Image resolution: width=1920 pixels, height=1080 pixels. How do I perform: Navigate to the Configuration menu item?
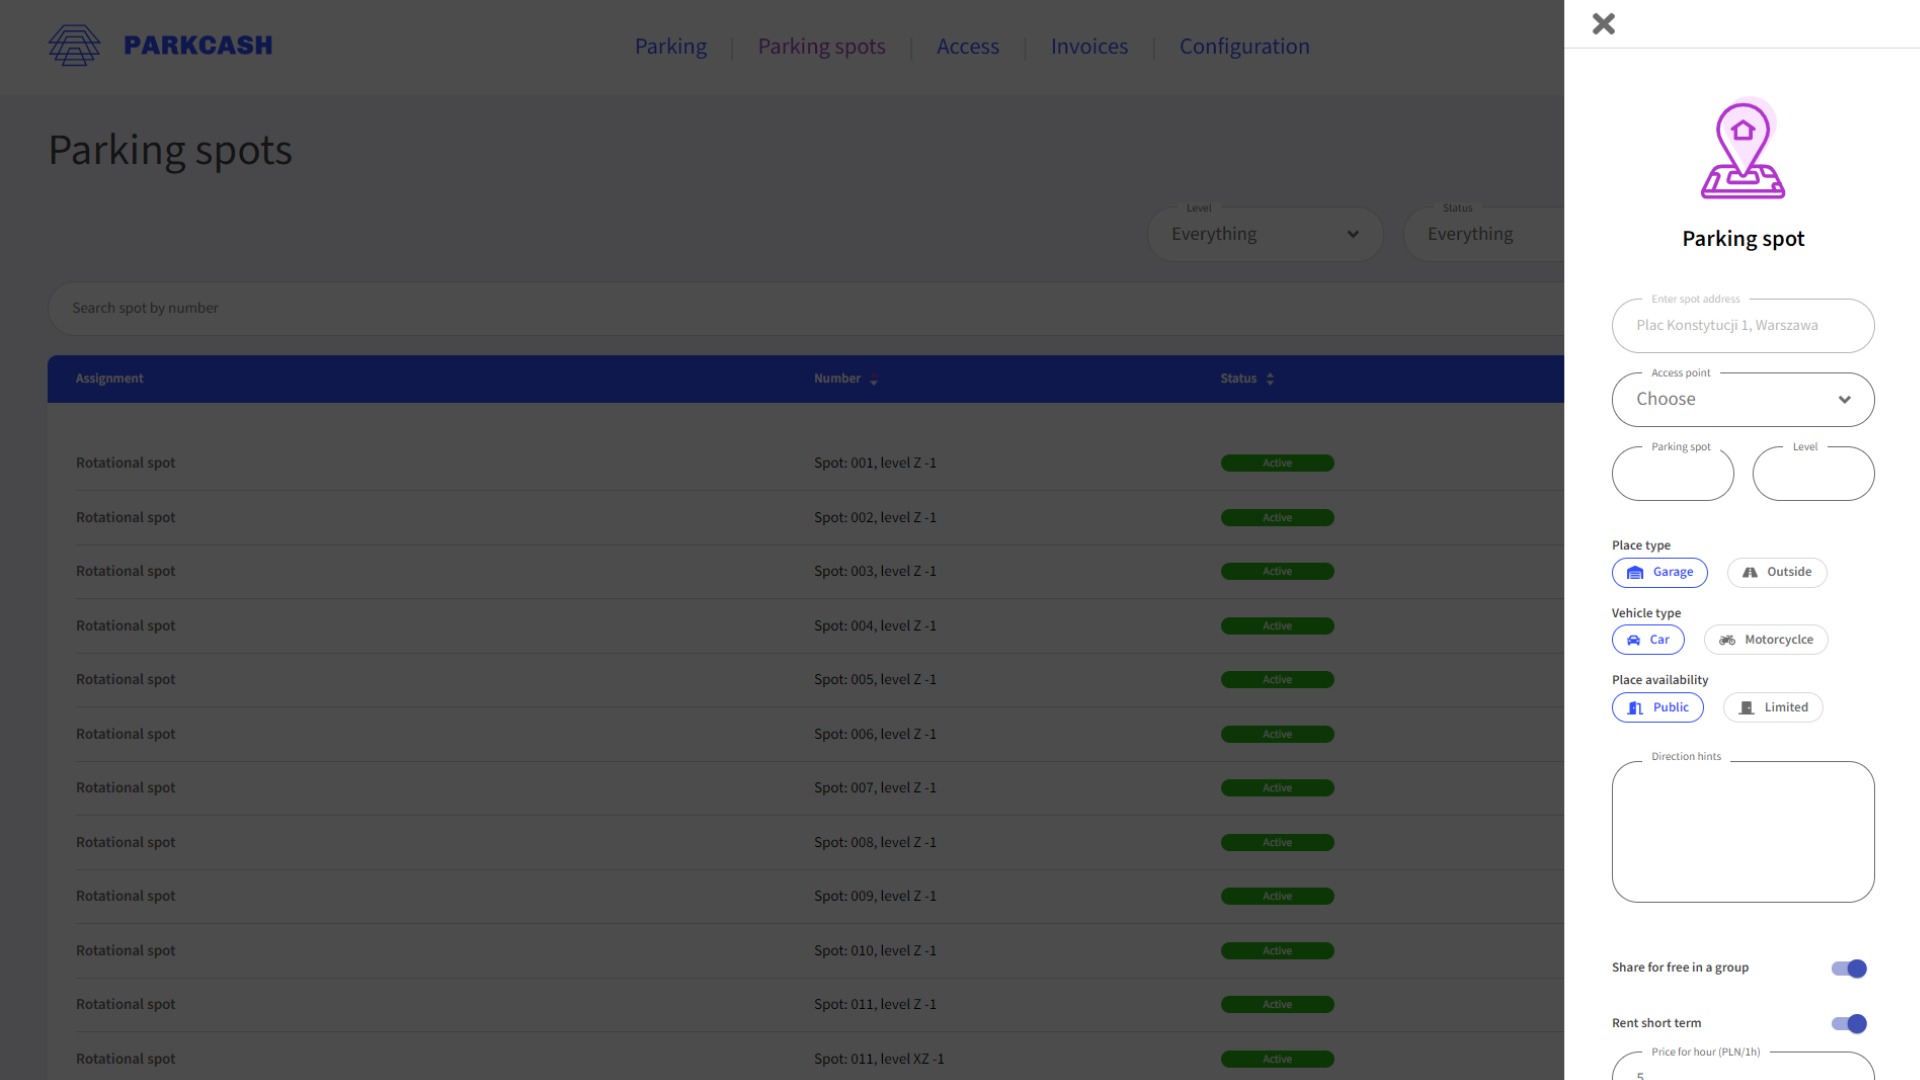1244,46
